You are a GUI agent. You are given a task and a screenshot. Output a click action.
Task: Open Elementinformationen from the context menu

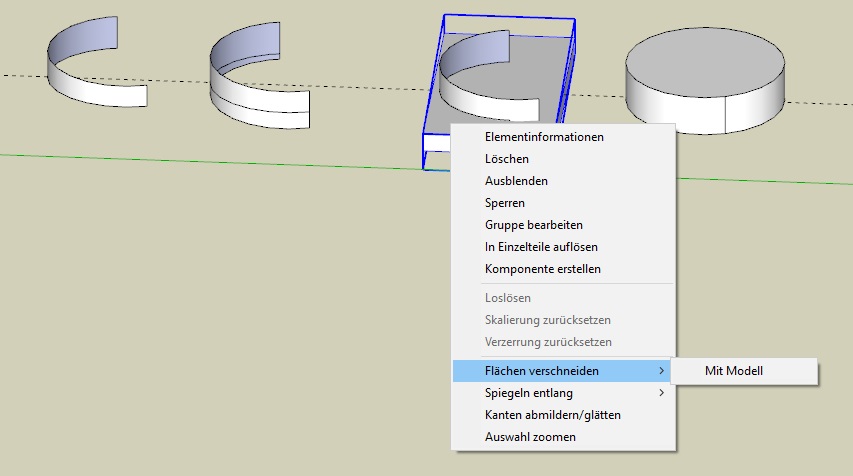pos(544,137)
